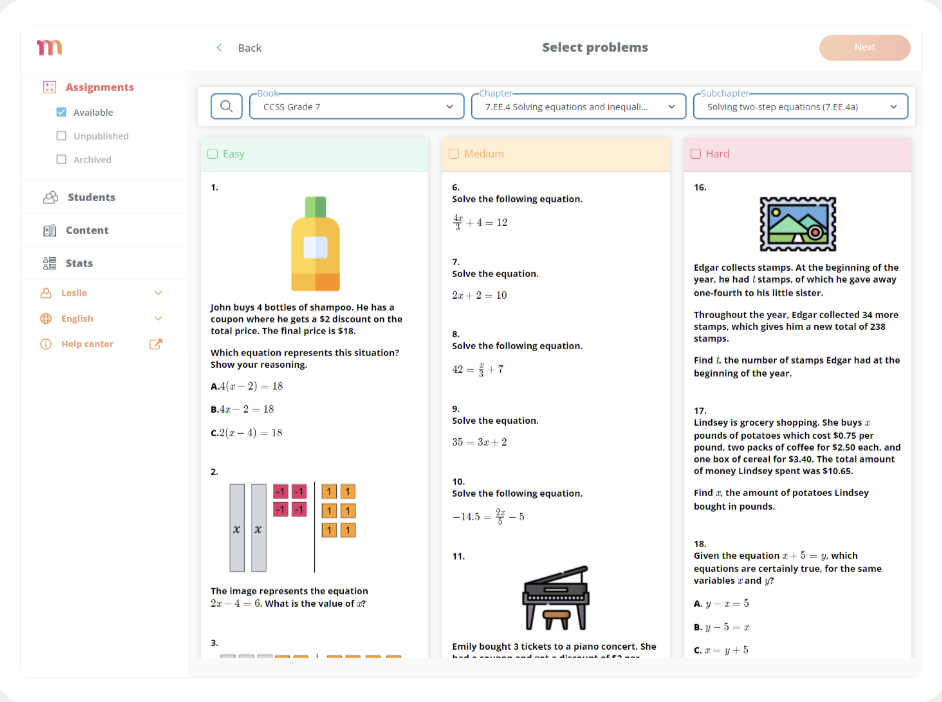Screen dimensions: 942x702
Task: Open the Subchapter dropdown for two-step equations
Action: coord(799,105)
